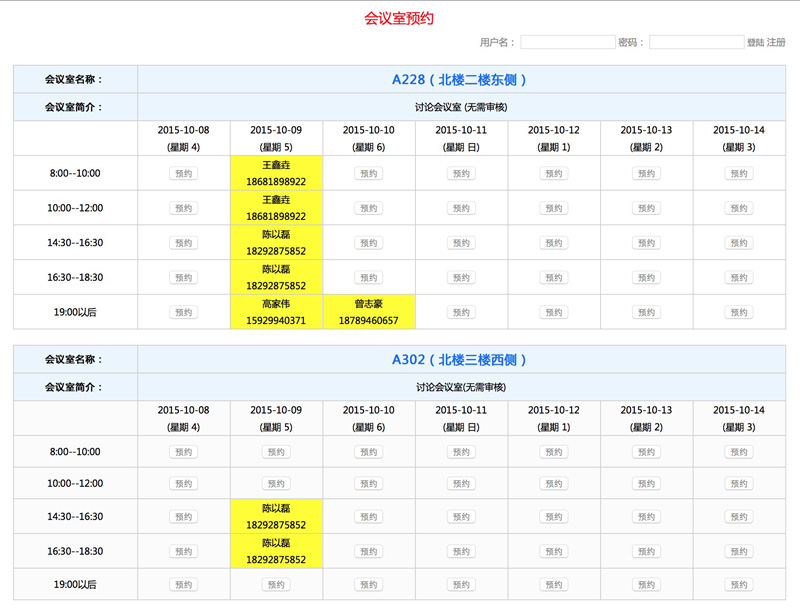Select 曾志豪's yellow booking cell in A228

[x=368, y=312]
